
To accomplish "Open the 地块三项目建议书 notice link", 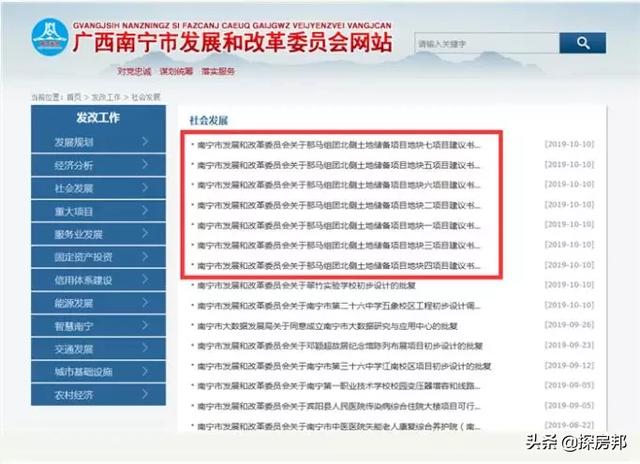I will (x=339, y=245).
